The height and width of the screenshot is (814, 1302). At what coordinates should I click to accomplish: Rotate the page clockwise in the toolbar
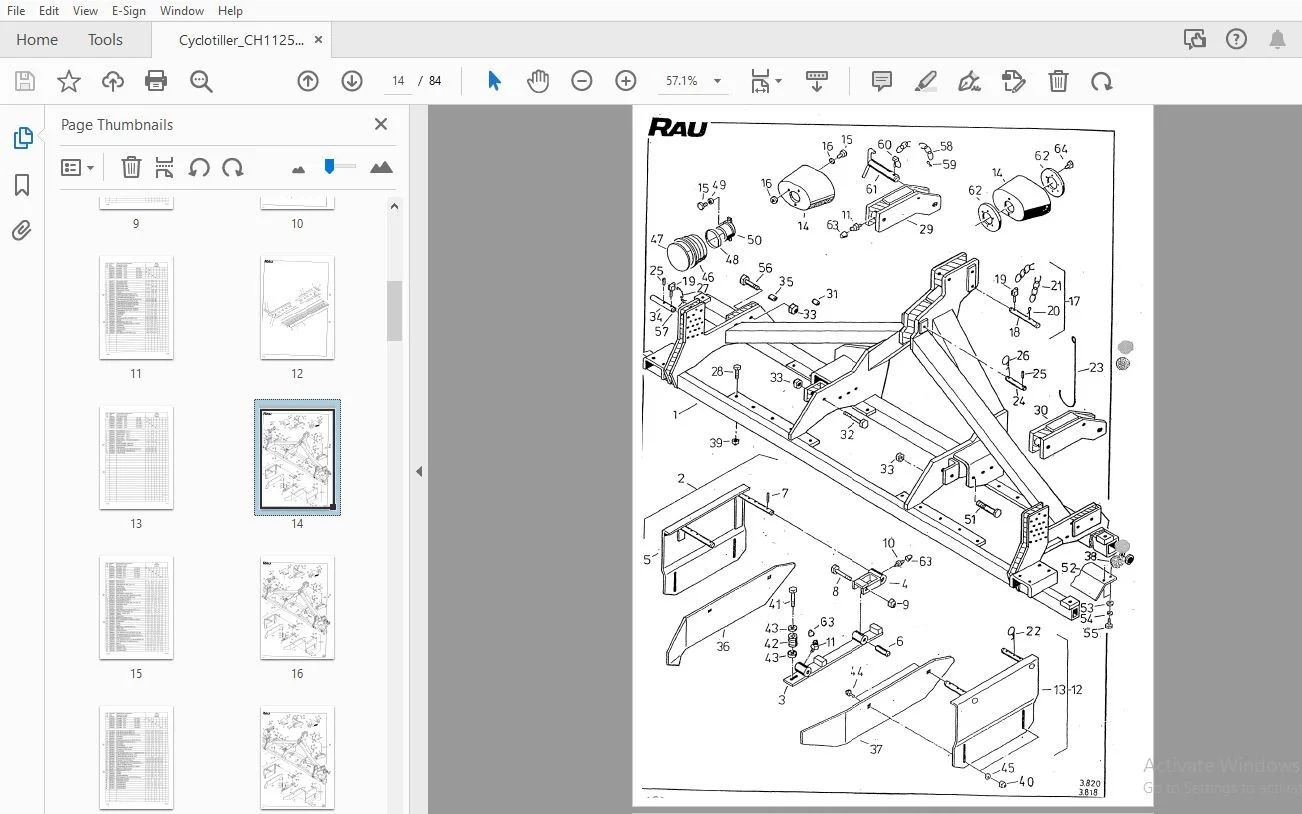[1102, 81]
